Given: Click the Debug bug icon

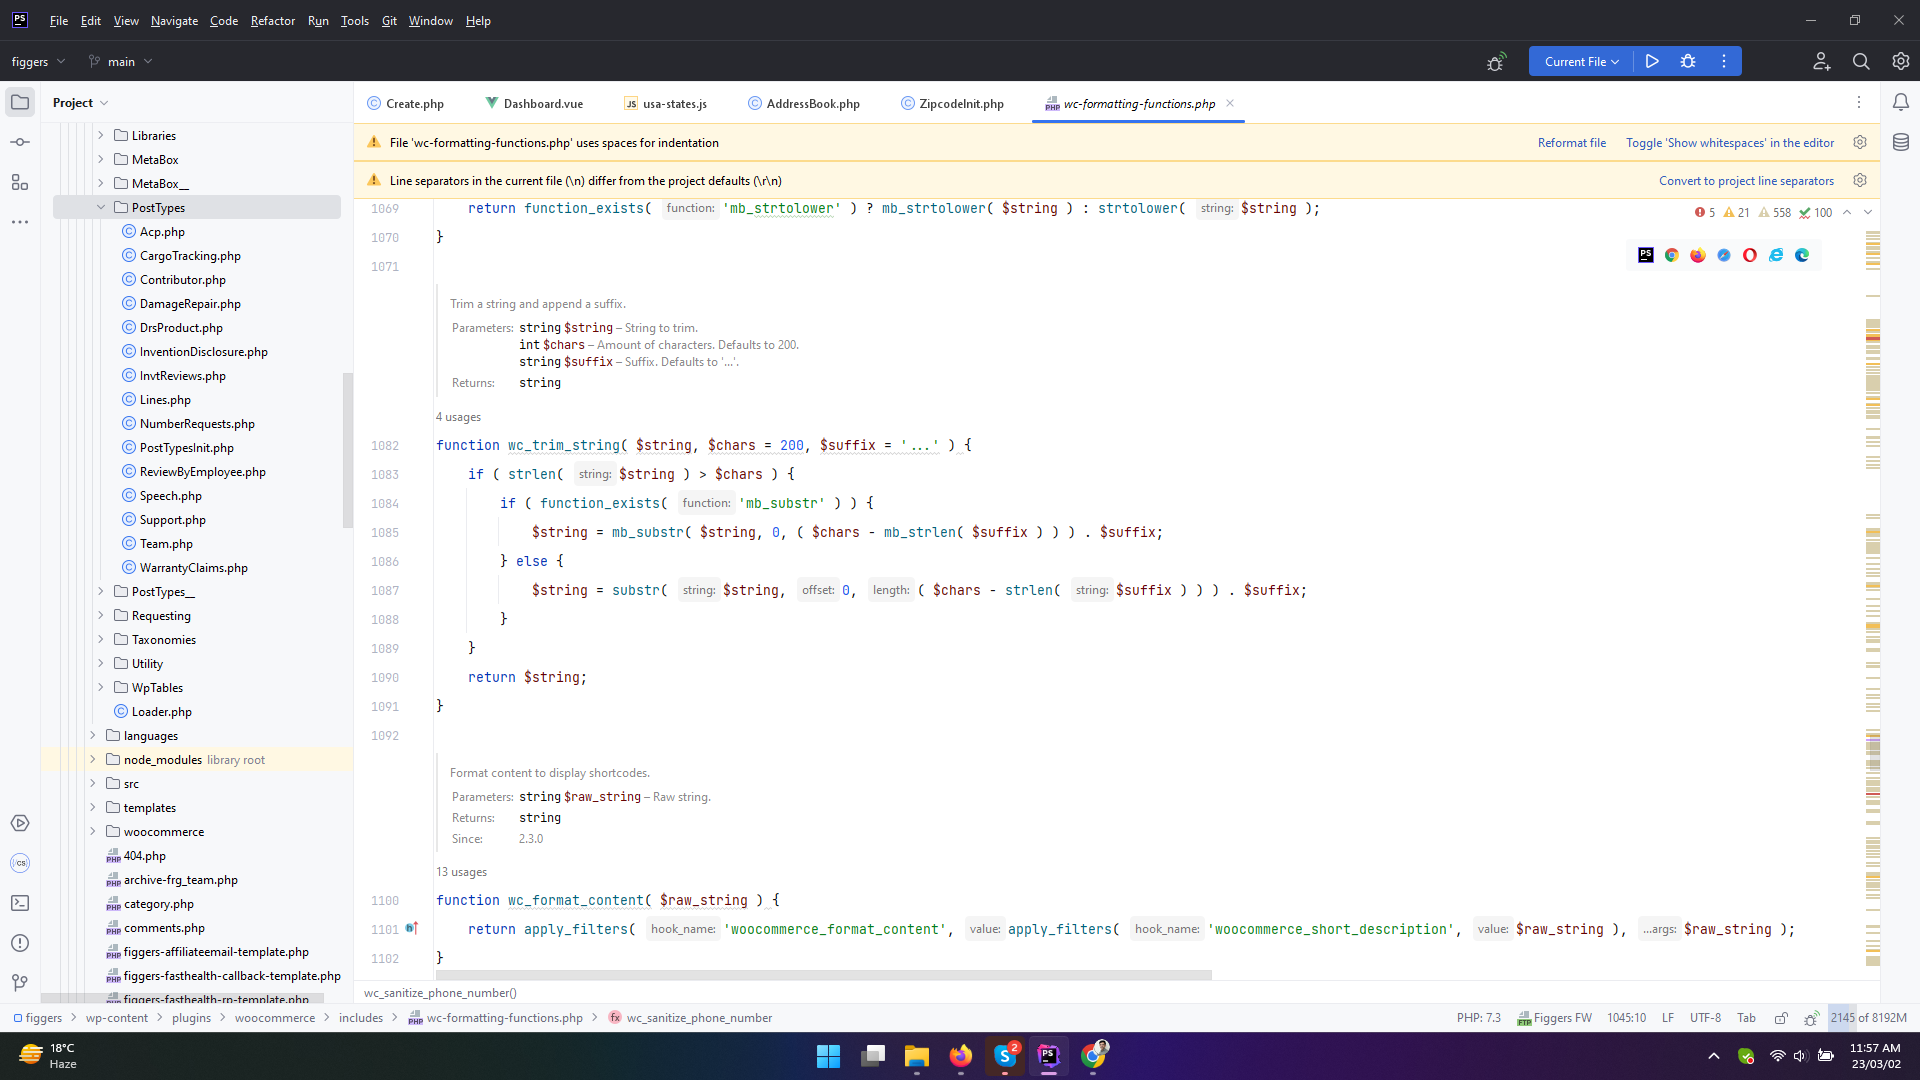Looking at the screenshot, I should click(x=1688, y=61).
